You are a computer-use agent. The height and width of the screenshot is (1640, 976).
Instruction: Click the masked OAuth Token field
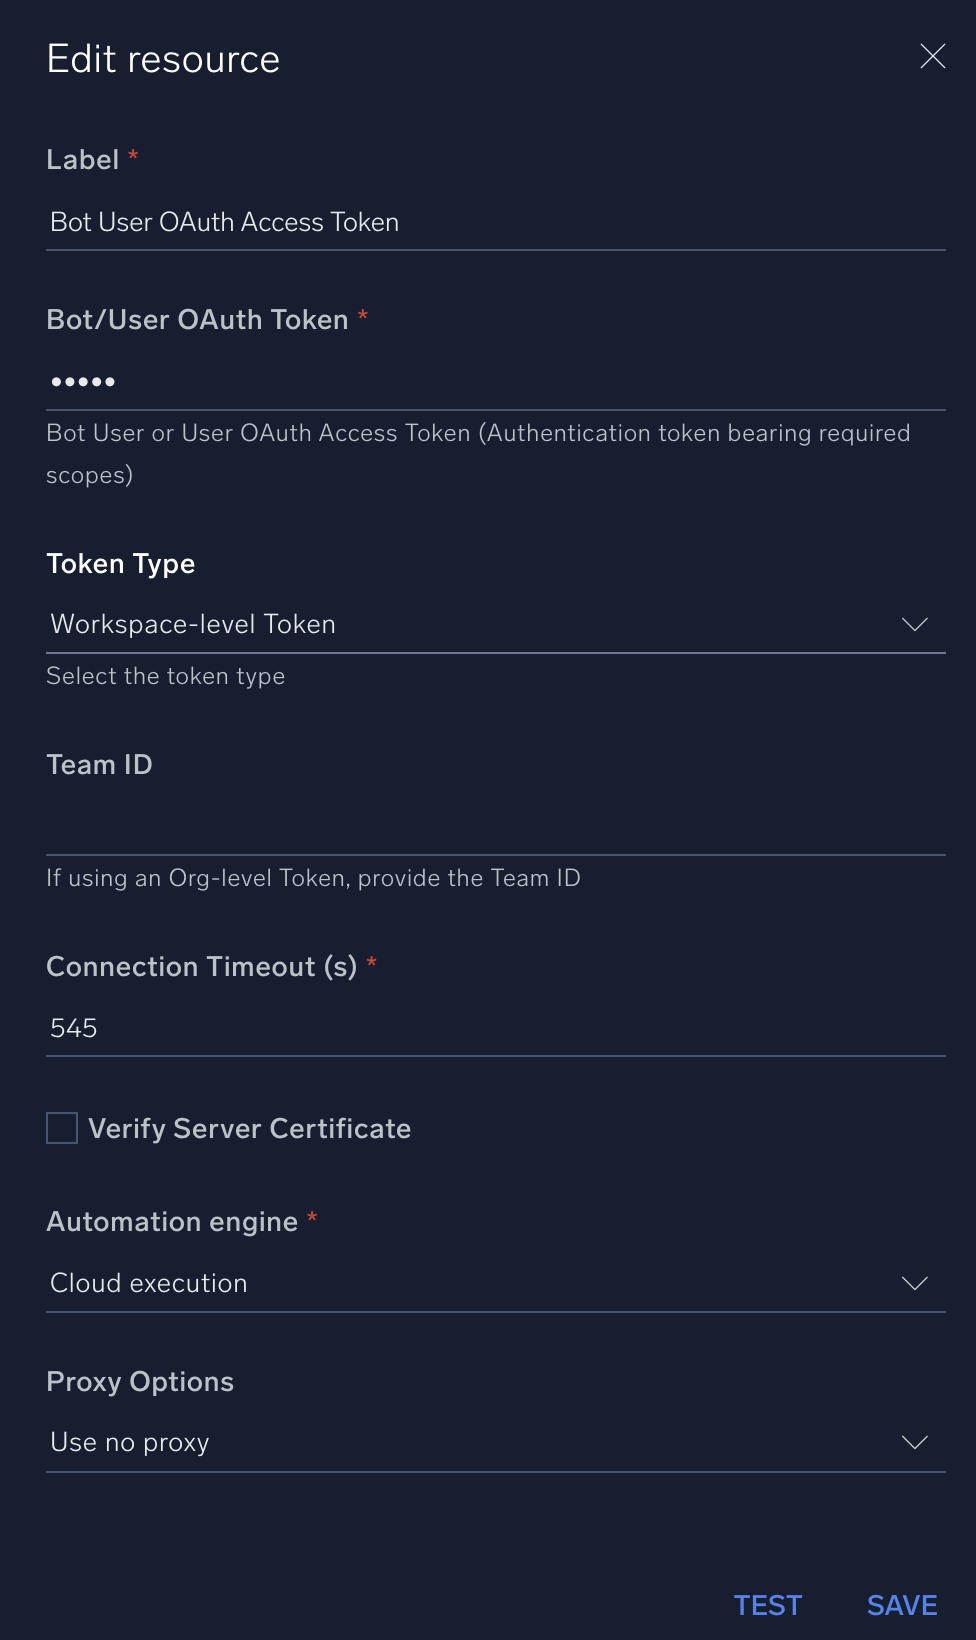495,382
